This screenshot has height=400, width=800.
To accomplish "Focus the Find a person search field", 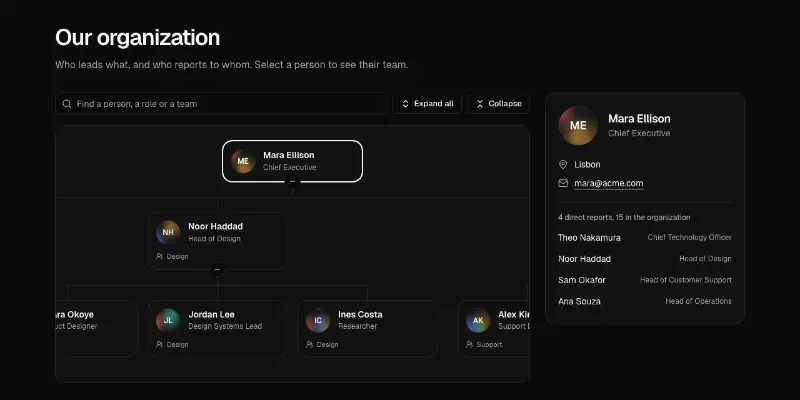I will click(x=221, y=104).
